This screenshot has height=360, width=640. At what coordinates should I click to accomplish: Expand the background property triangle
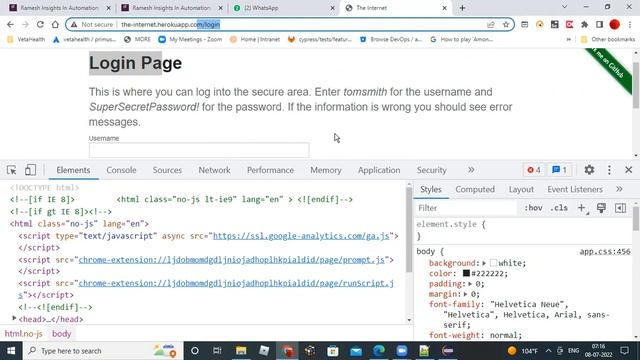click(484, 263)
